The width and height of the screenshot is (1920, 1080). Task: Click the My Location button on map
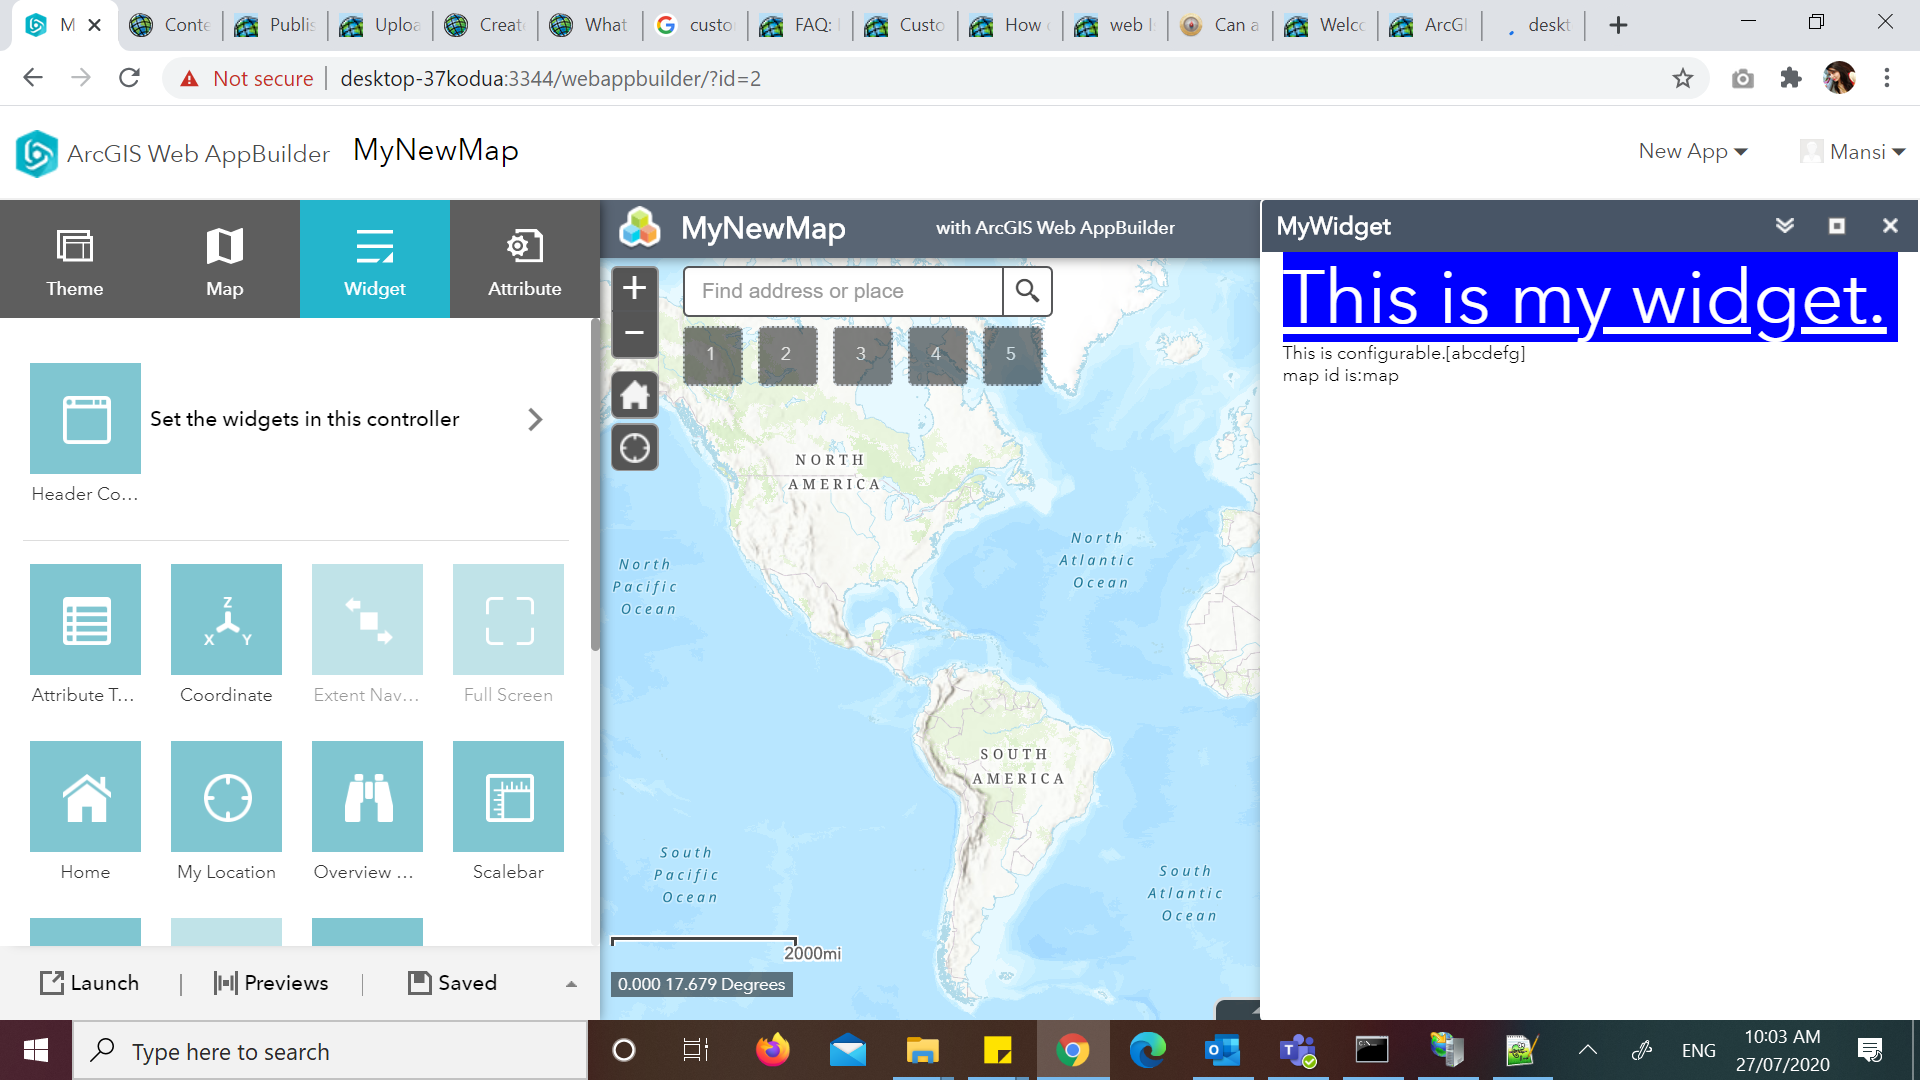click(635, 448)
